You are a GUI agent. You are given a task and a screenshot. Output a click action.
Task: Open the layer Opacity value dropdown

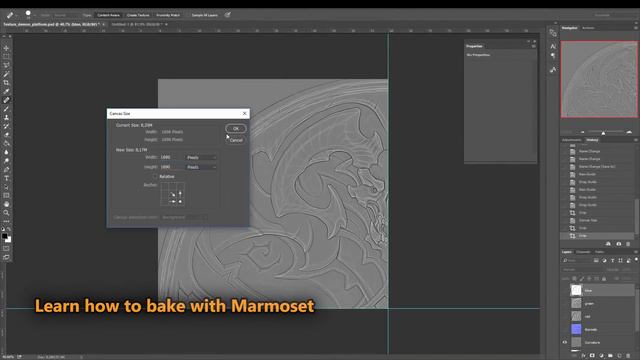pos(626,270)
